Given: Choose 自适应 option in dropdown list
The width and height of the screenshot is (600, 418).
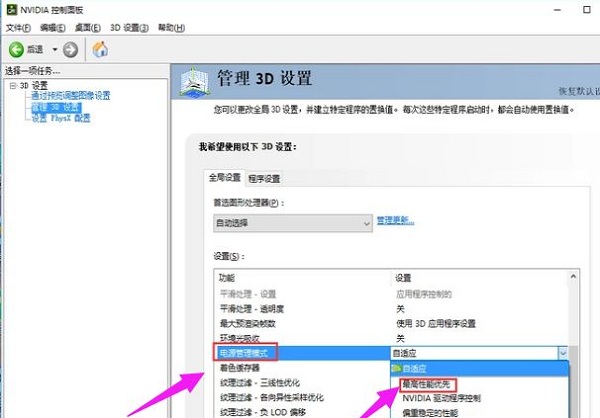Looking at the screenshot, I should click(x=479, y=369).
